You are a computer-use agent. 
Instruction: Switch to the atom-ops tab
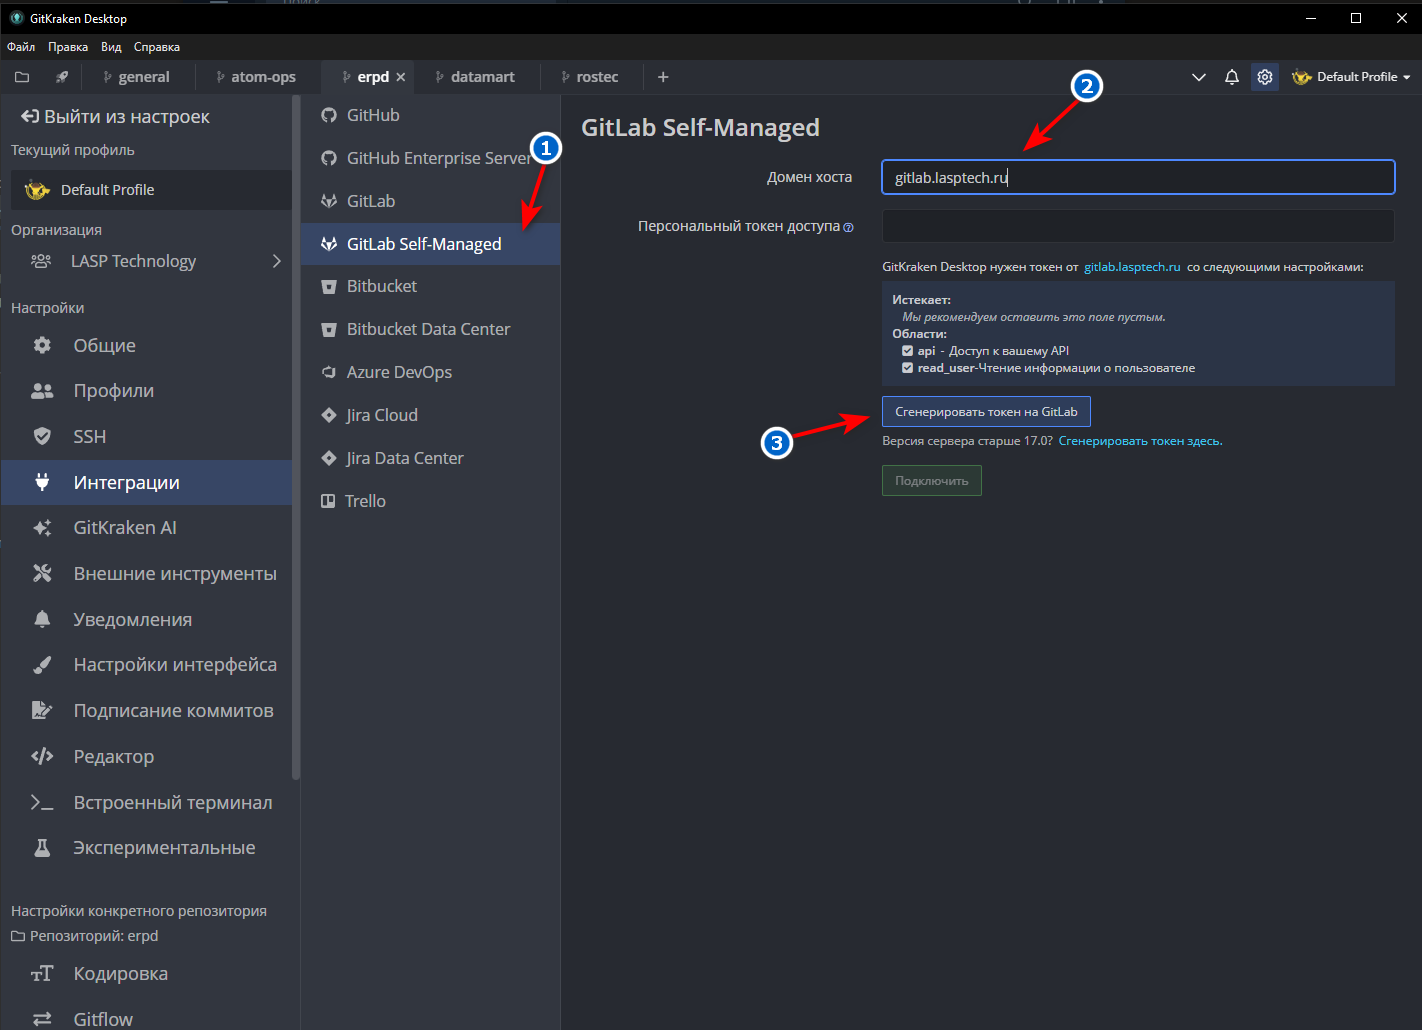257,77
